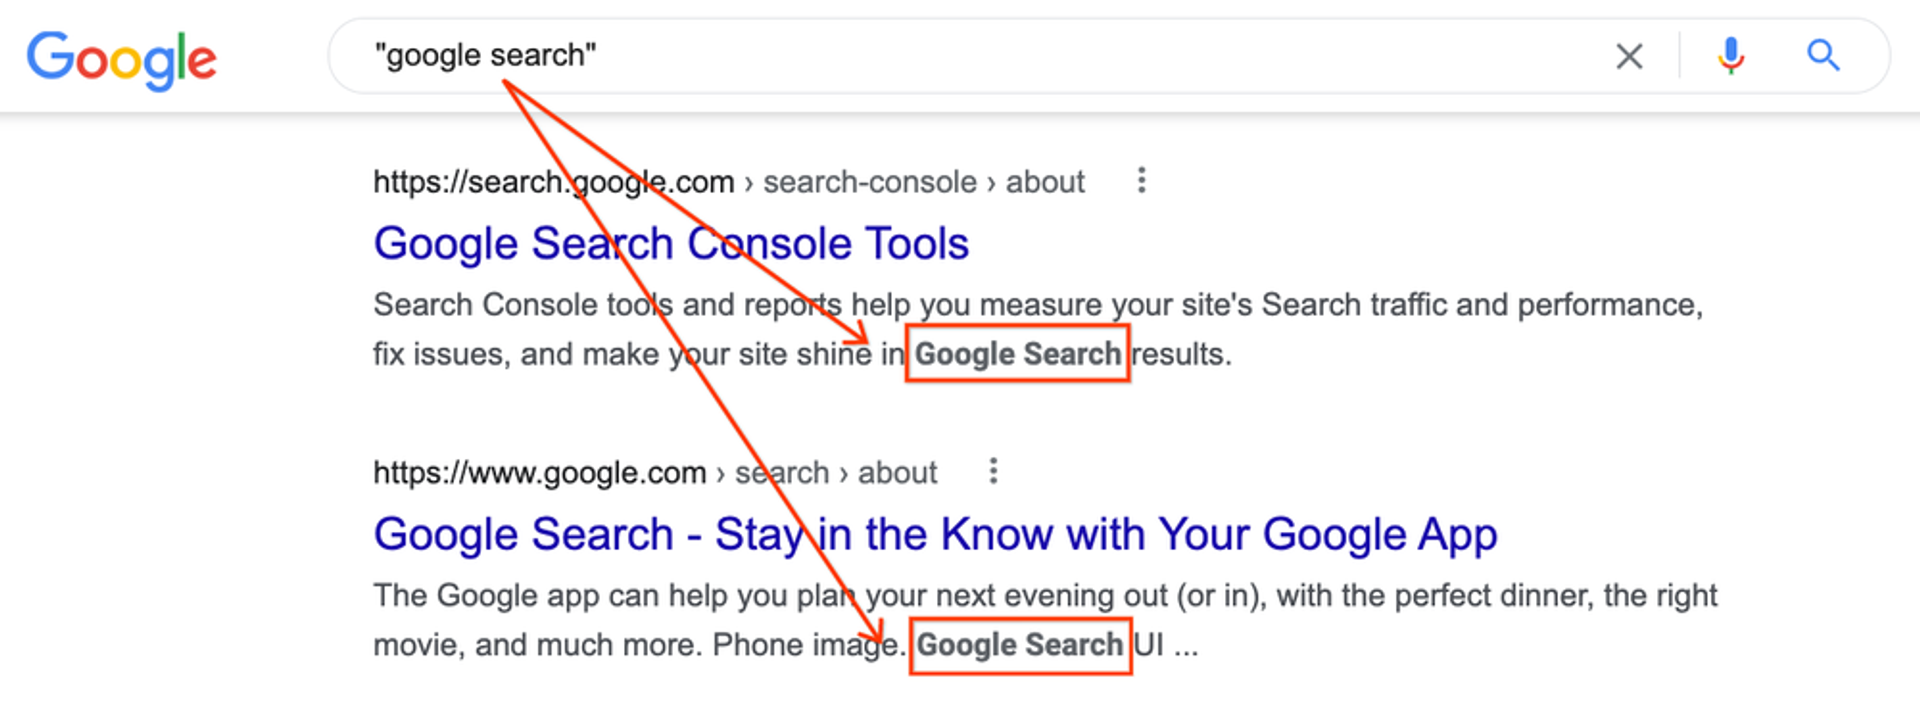Clear the search query with the X icon

click(1629, 56)
